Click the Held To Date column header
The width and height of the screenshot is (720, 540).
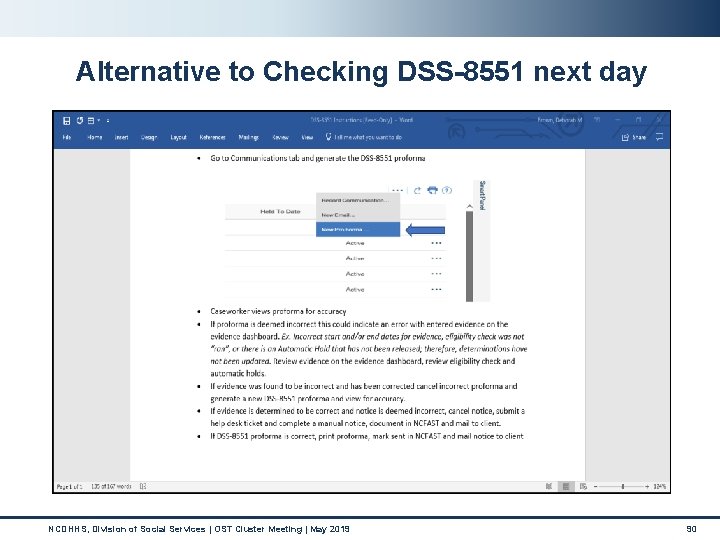[280, 212]
